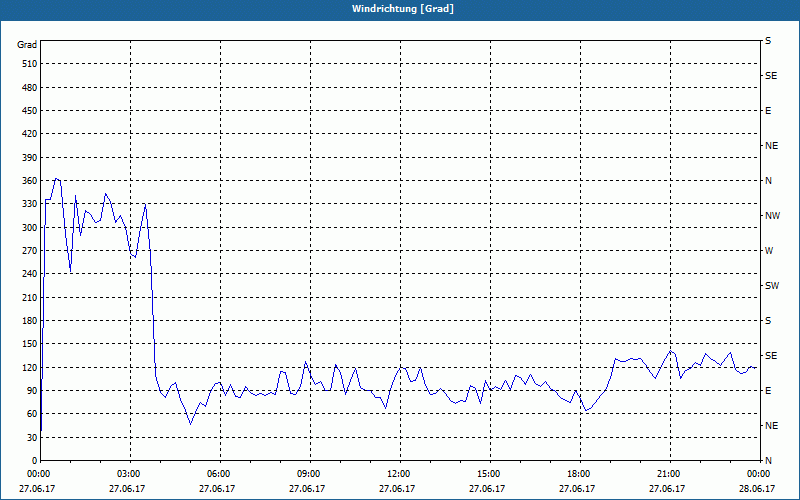
Task: Click the 0 label at axis origin
Action: (35, 461)
